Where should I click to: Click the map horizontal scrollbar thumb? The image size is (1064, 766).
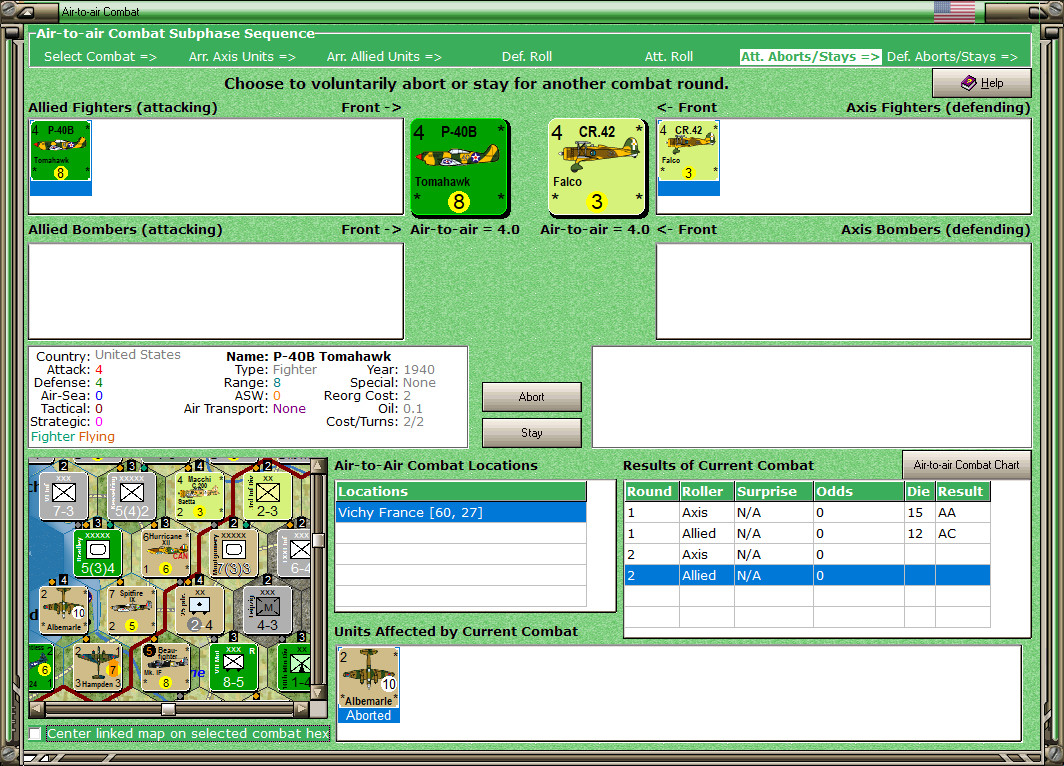[168, 709]
